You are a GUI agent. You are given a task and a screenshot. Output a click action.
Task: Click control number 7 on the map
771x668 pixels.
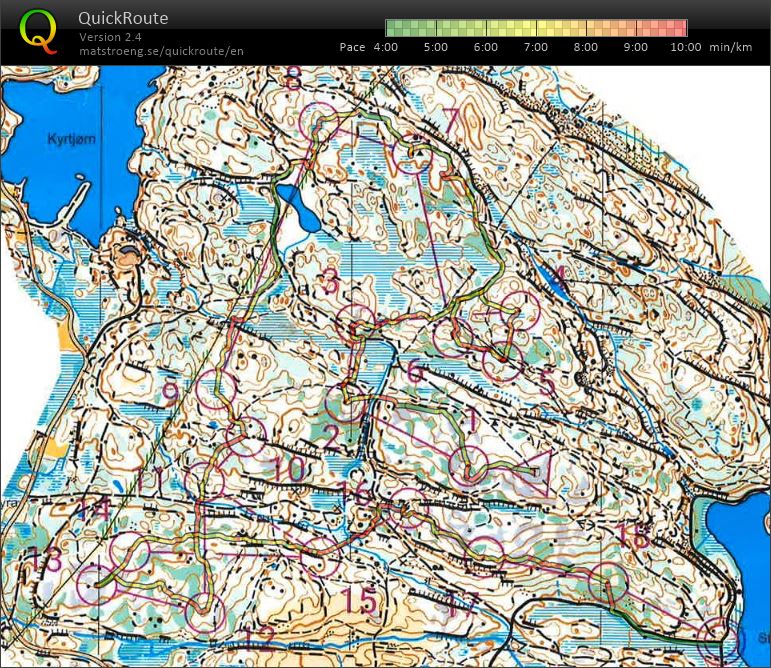450,120
